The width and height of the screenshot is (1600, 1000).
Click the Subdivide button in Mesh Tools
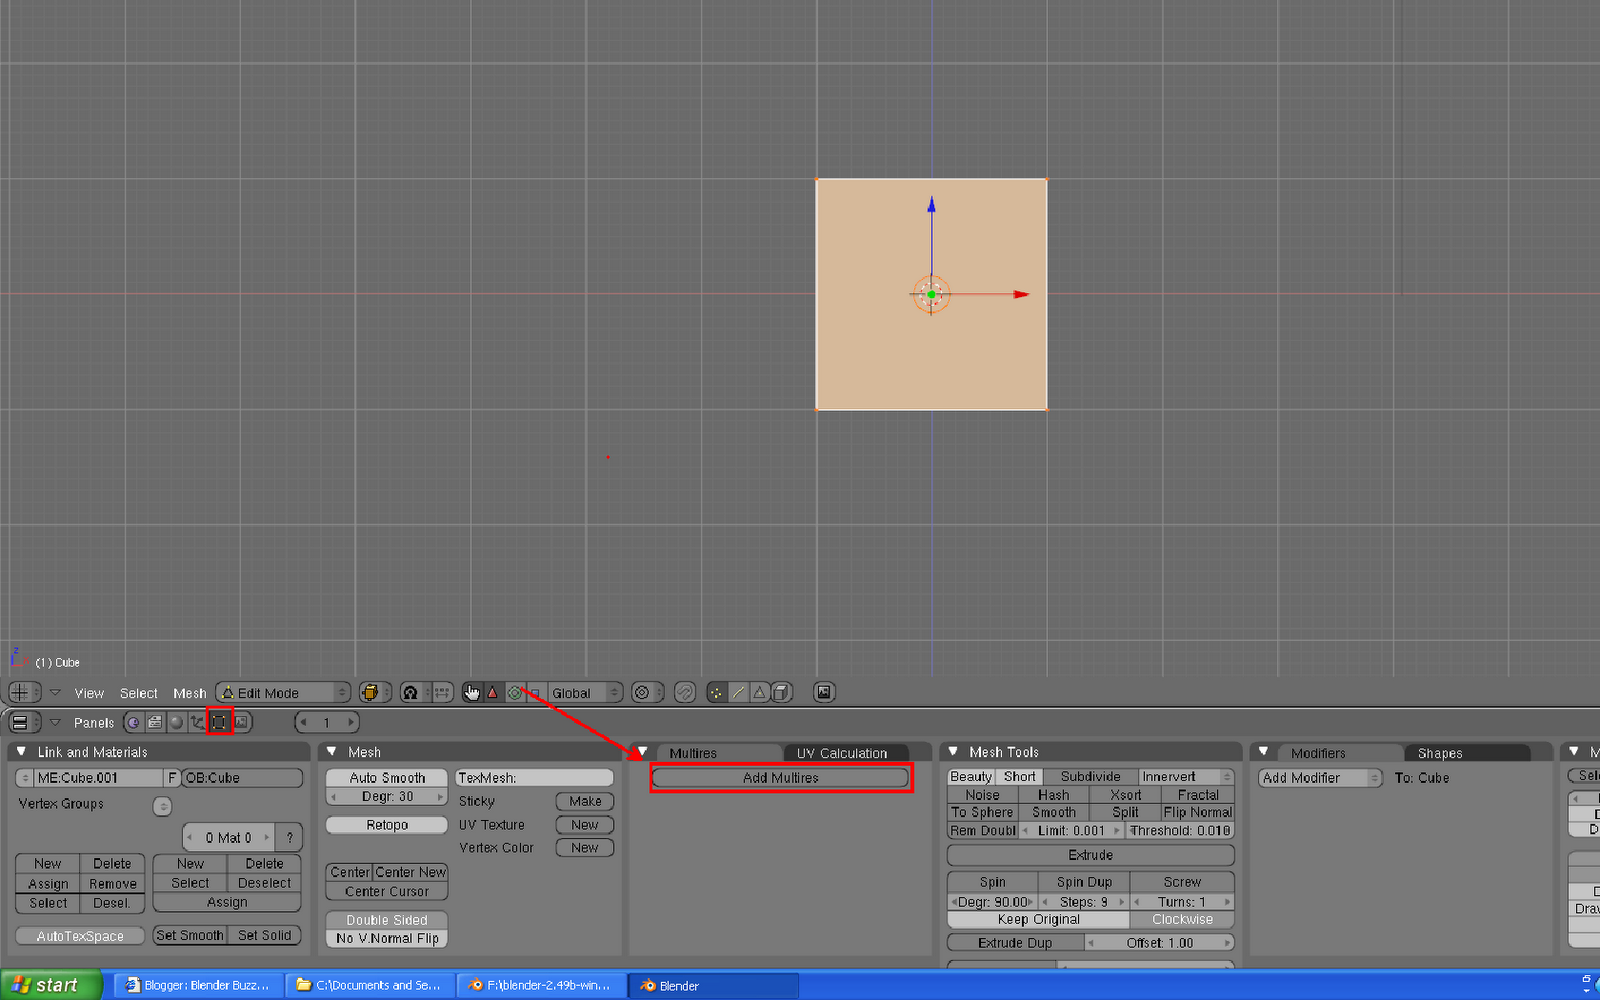[x=1090, y=776]
